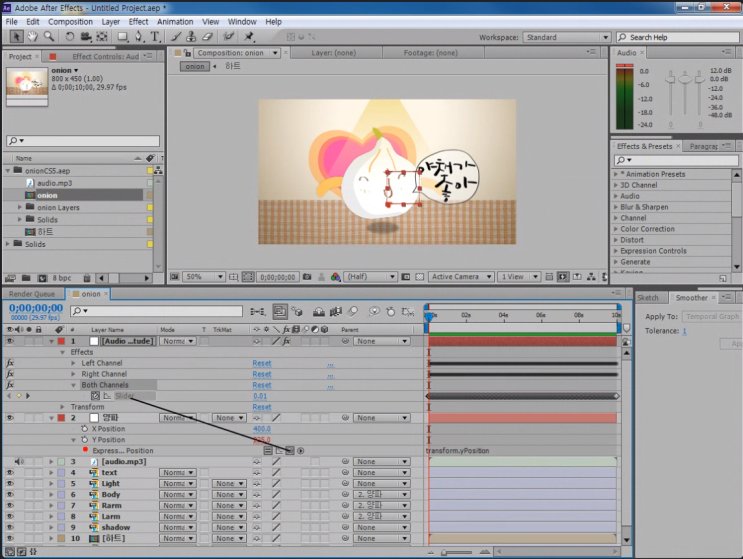Viewport: 743px width, 559px height.
Task: Click the yellow label swatch of audio.mp3
Action: tap(150, 183)
